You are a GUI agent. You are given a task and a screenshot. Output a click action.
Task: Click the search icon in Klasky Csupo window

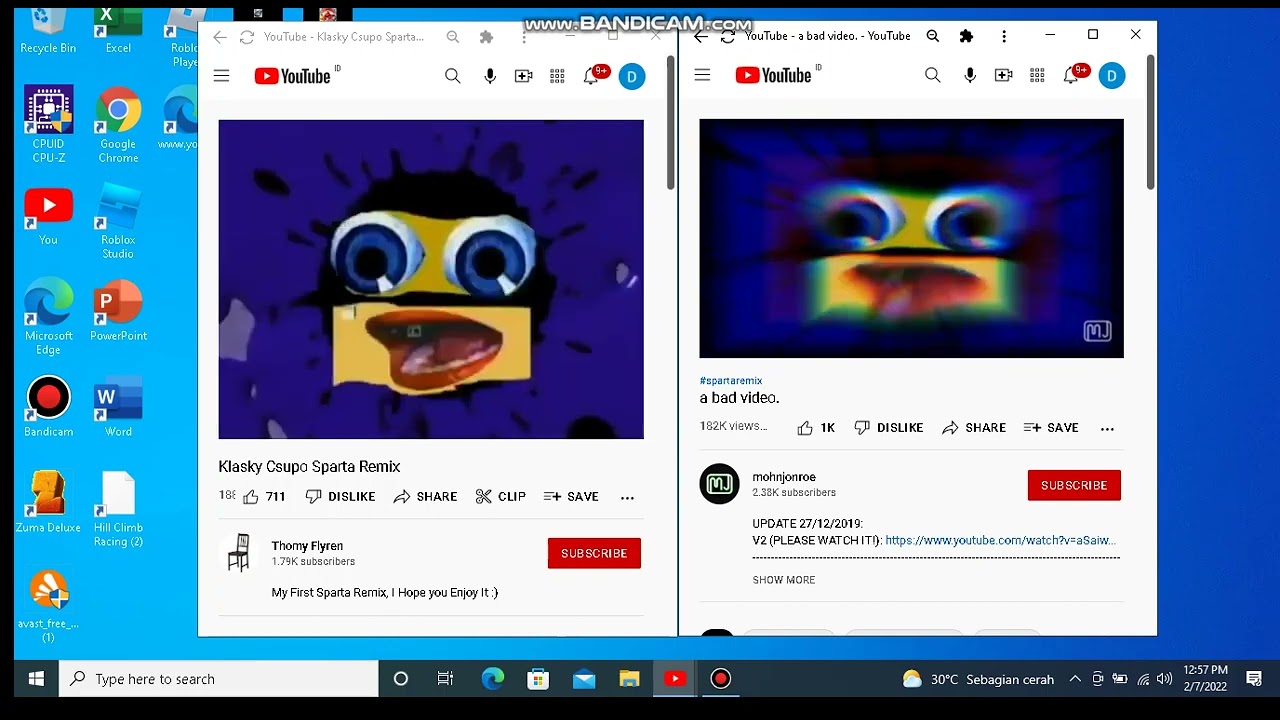point(453,76)
